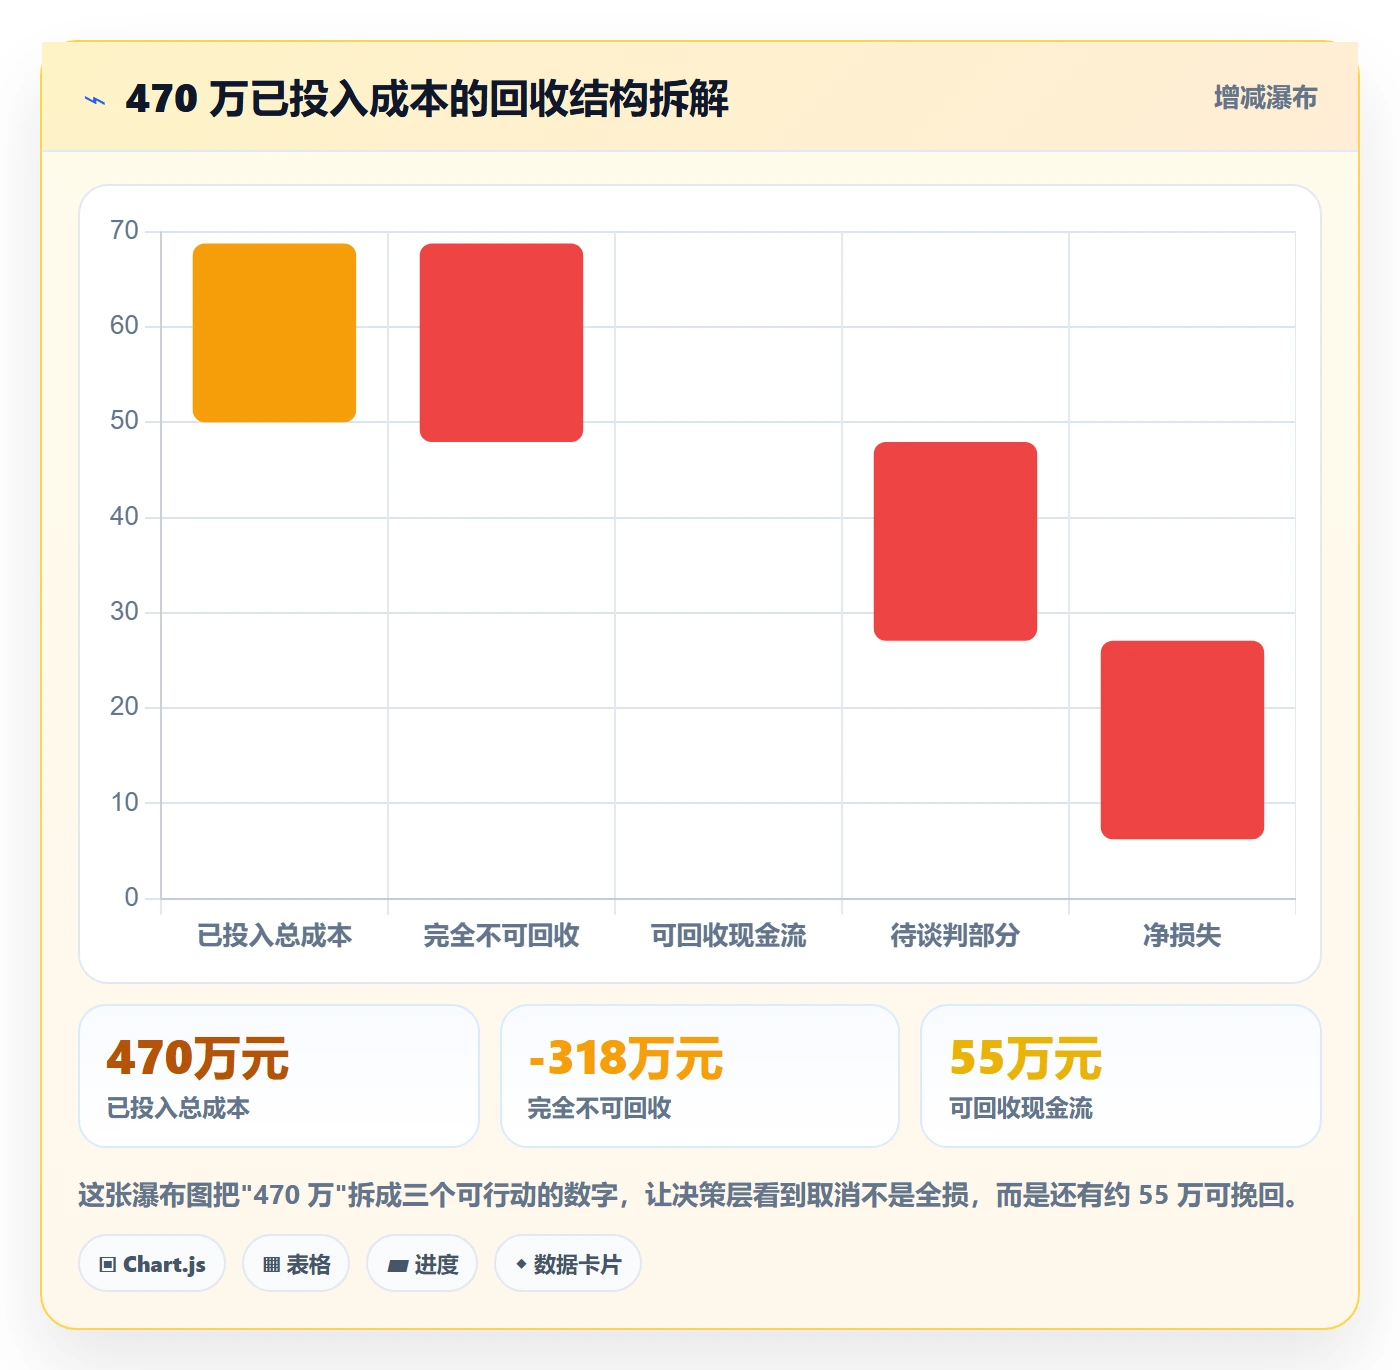
Task: Click the 60 tick on the y-axis
Action: click(x=124, y=326)
